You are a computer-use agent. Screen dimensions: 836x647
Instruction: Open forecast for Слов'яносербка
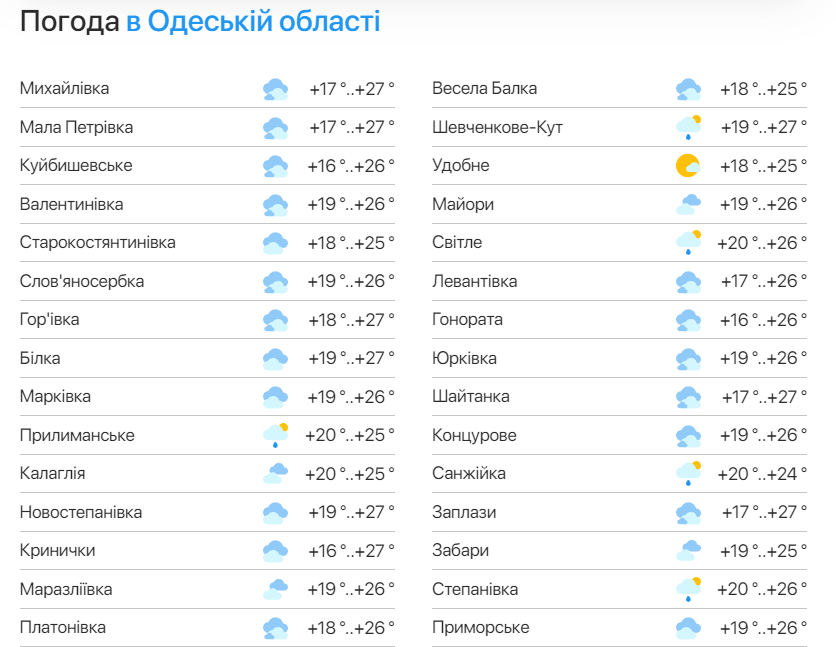click(82, 281)
